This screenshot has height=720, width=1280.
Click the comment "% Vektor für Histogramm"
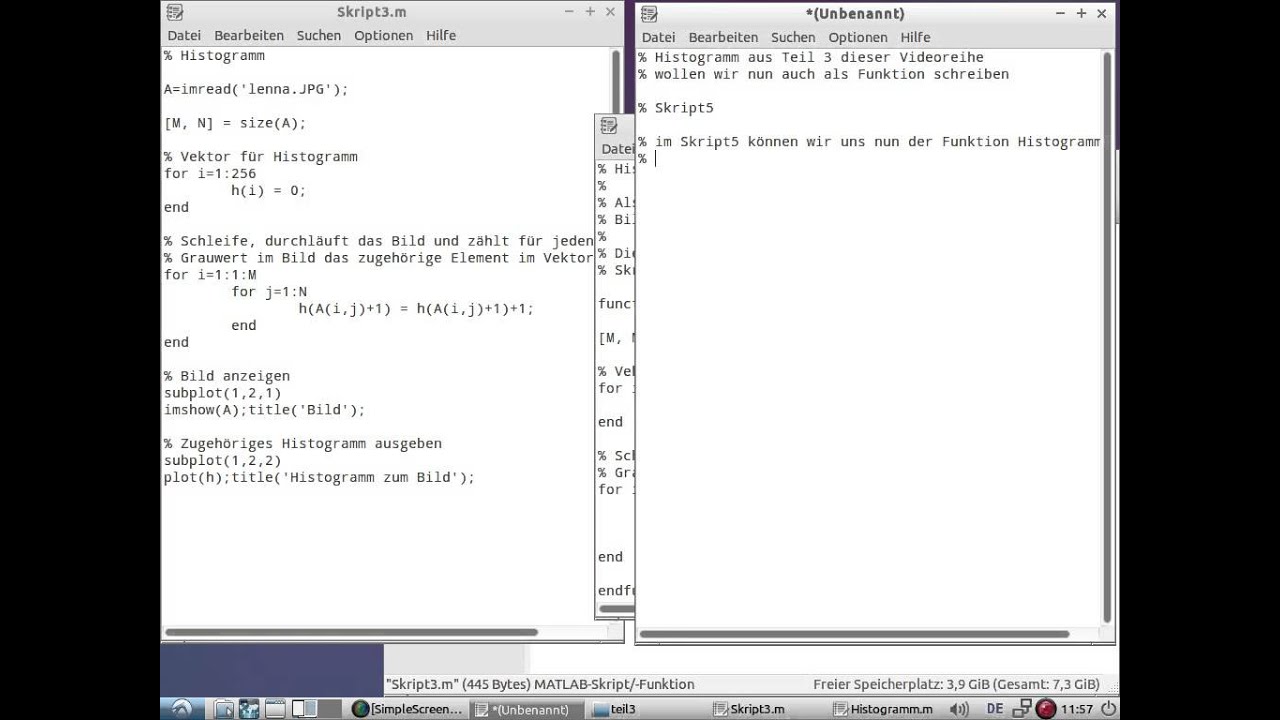point(261,157)
